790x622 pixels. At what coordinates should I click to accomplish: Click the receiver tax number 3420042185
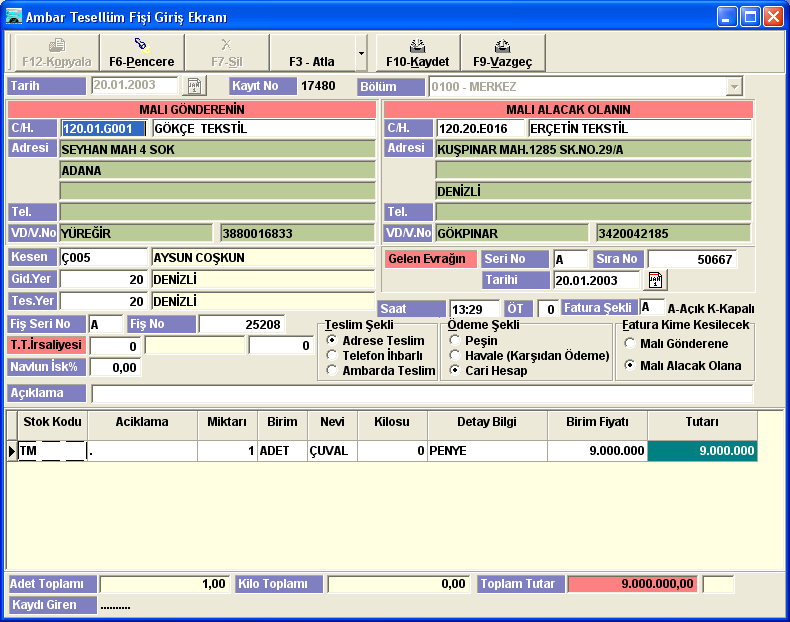[x=674, y=233]
